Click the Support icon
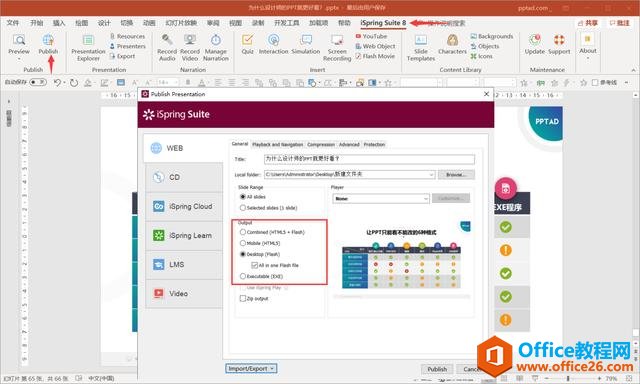This screenshot has width=640, height=384. 559,44
